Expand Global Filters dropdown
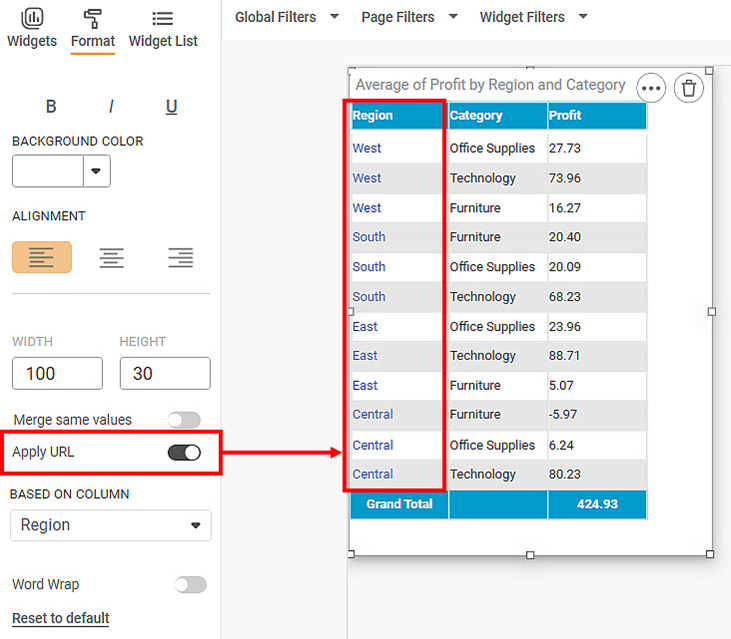This screenshot has height=639, width=731. pos(287,17)
